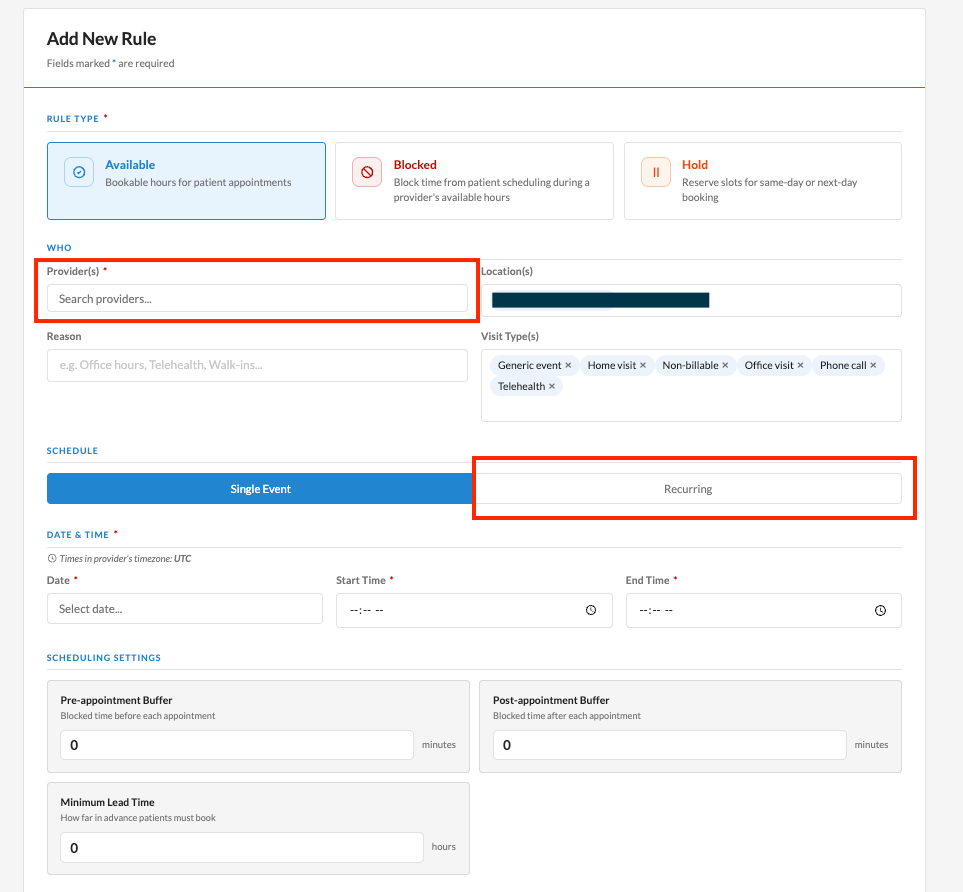Focus the Minimum Lead Time hours field

242,848
